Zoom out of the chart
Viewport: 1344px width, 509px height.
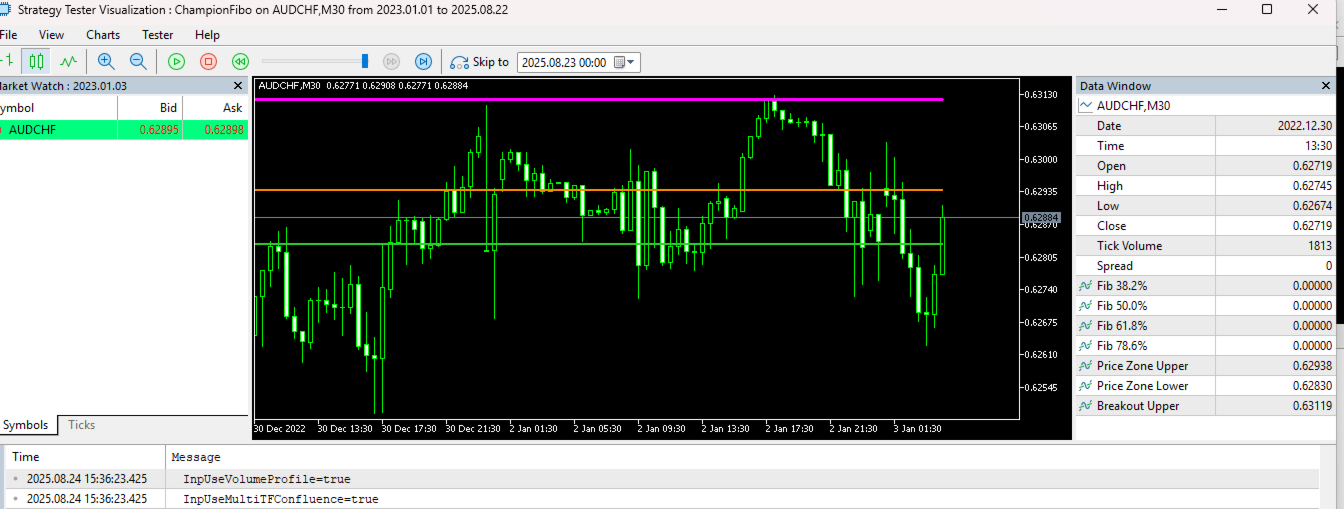tap(138, 62)
